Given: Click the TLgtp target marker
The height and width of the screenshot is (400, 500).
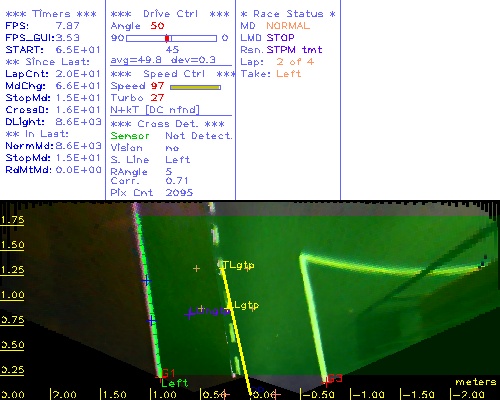Looking at the screenshot, I should 238,265.
